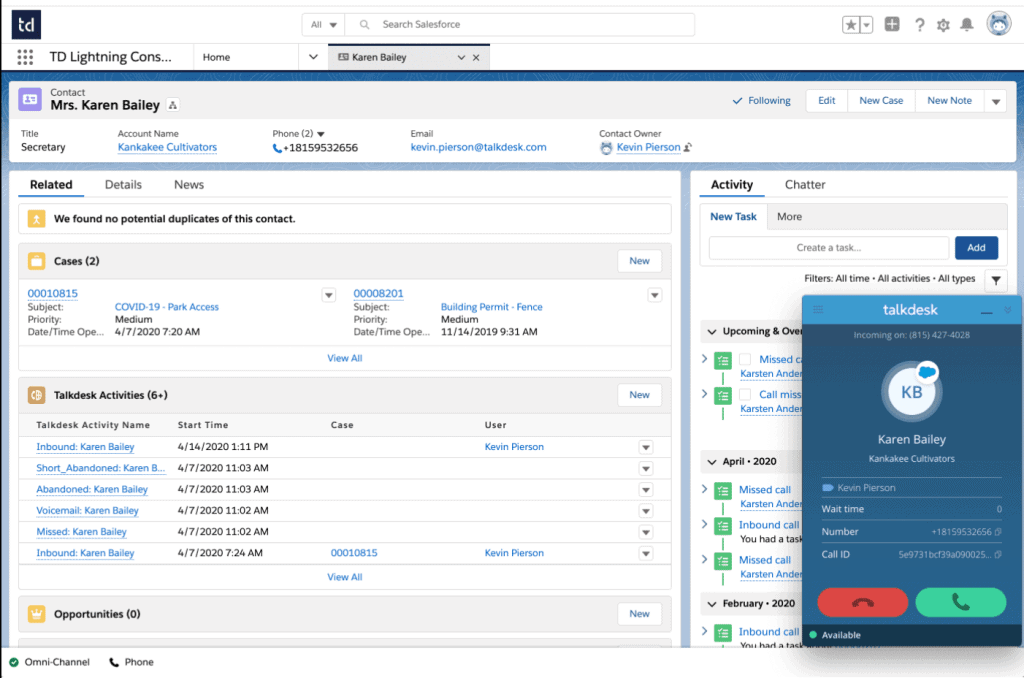Click the Search Salesforce field

[520, 25]
